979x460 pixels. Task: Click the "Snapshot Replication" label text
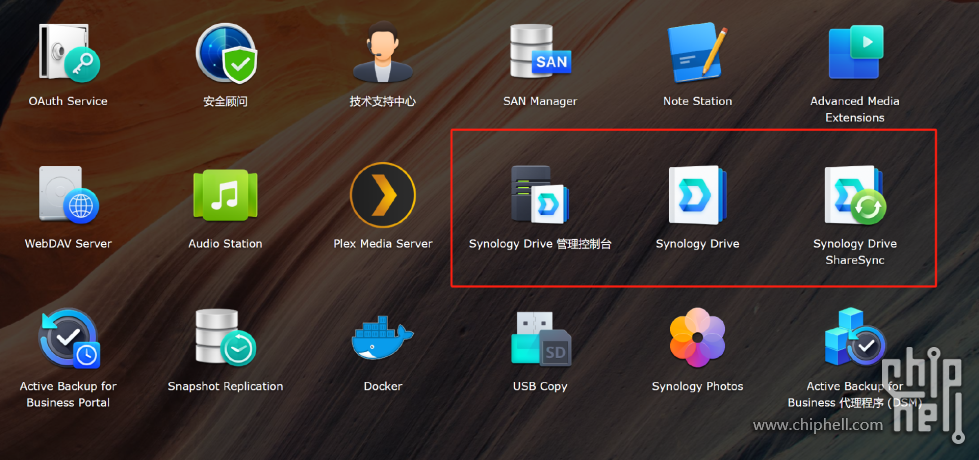coord(225,386)
